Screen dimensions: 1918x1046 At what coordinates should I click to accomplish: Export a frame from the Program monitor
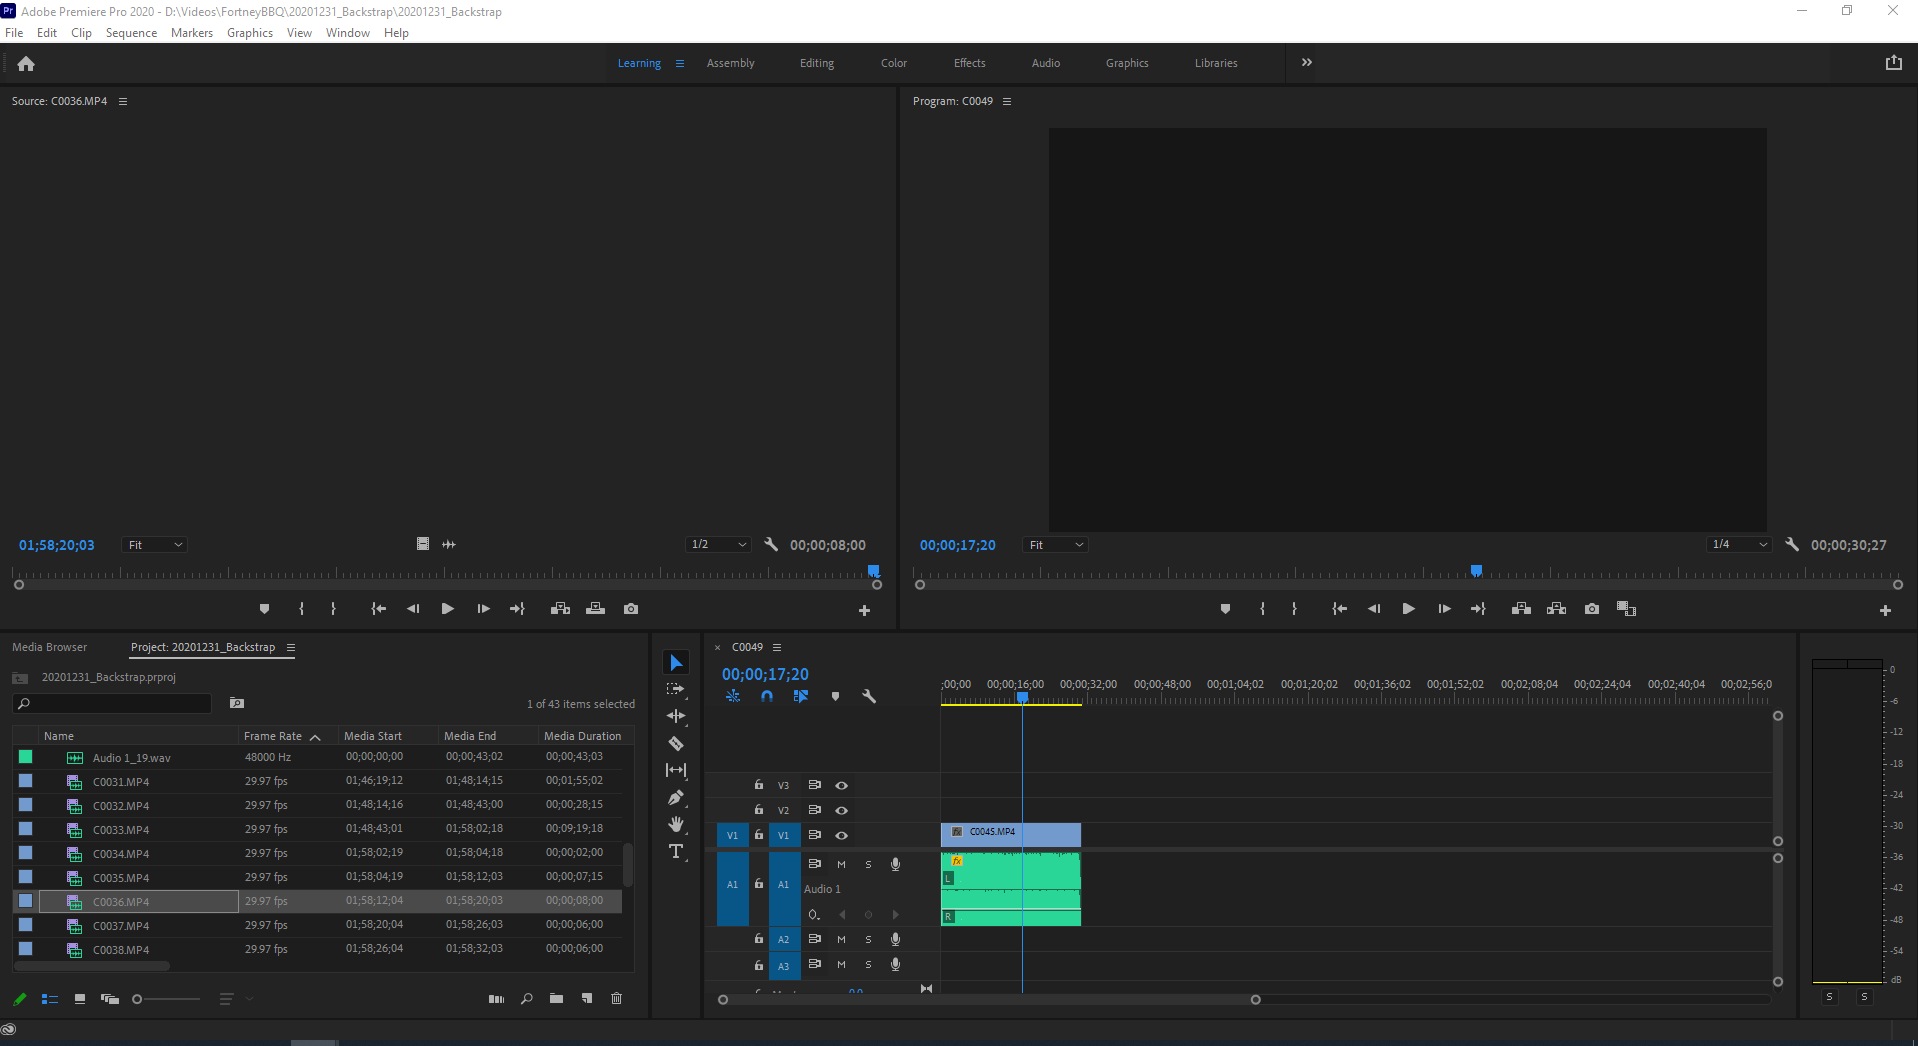(1590, 608)
